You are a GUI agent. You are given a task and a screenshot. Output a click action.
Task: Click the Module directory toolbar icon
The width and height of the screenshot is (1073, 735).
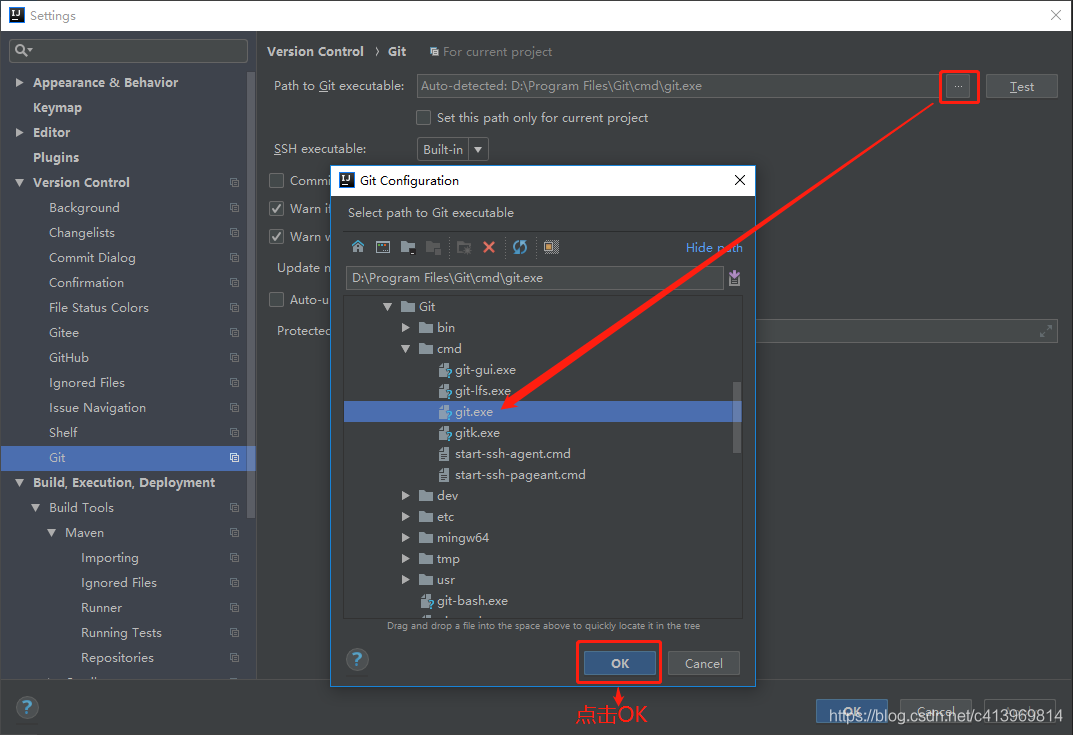pos(433,247)
